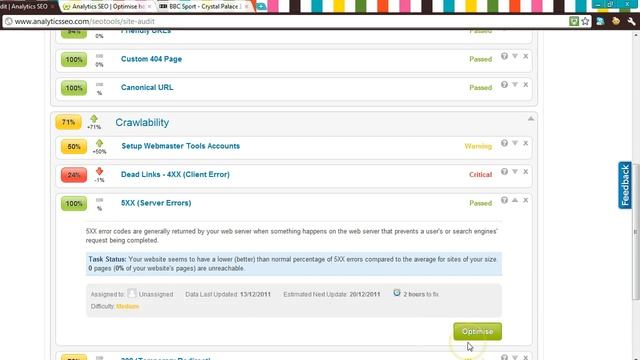
Task: Dismiss Dead Links 4XX task with X
Action: 526,171
